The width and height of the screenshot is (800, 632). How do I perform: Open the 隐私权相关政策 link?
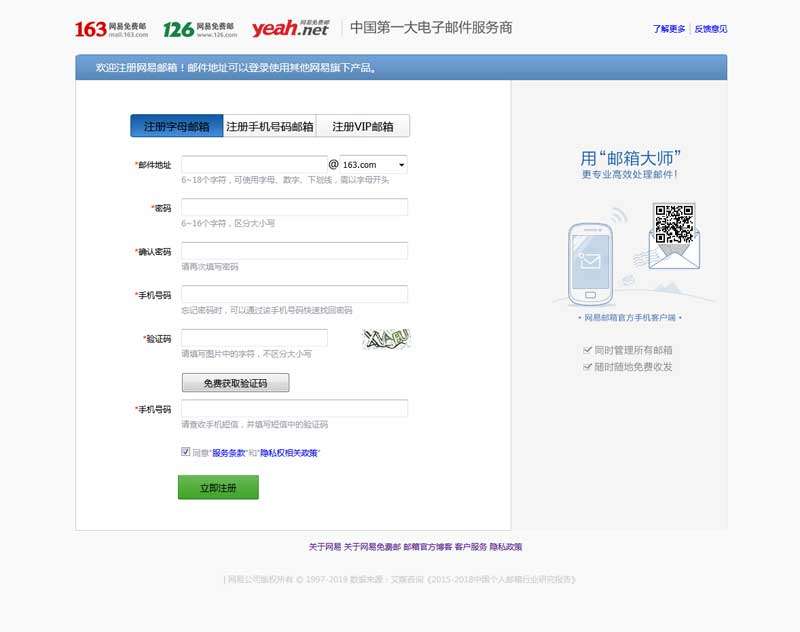coord(289,453)
